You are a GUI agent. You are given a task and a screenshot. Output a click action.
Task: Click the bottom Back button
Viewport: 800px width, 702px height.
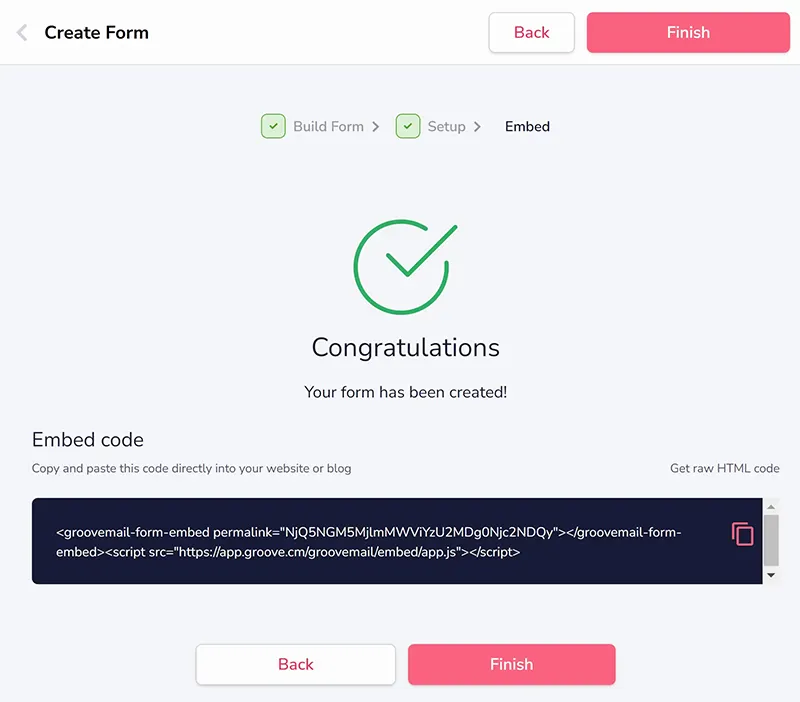[295, 664]
